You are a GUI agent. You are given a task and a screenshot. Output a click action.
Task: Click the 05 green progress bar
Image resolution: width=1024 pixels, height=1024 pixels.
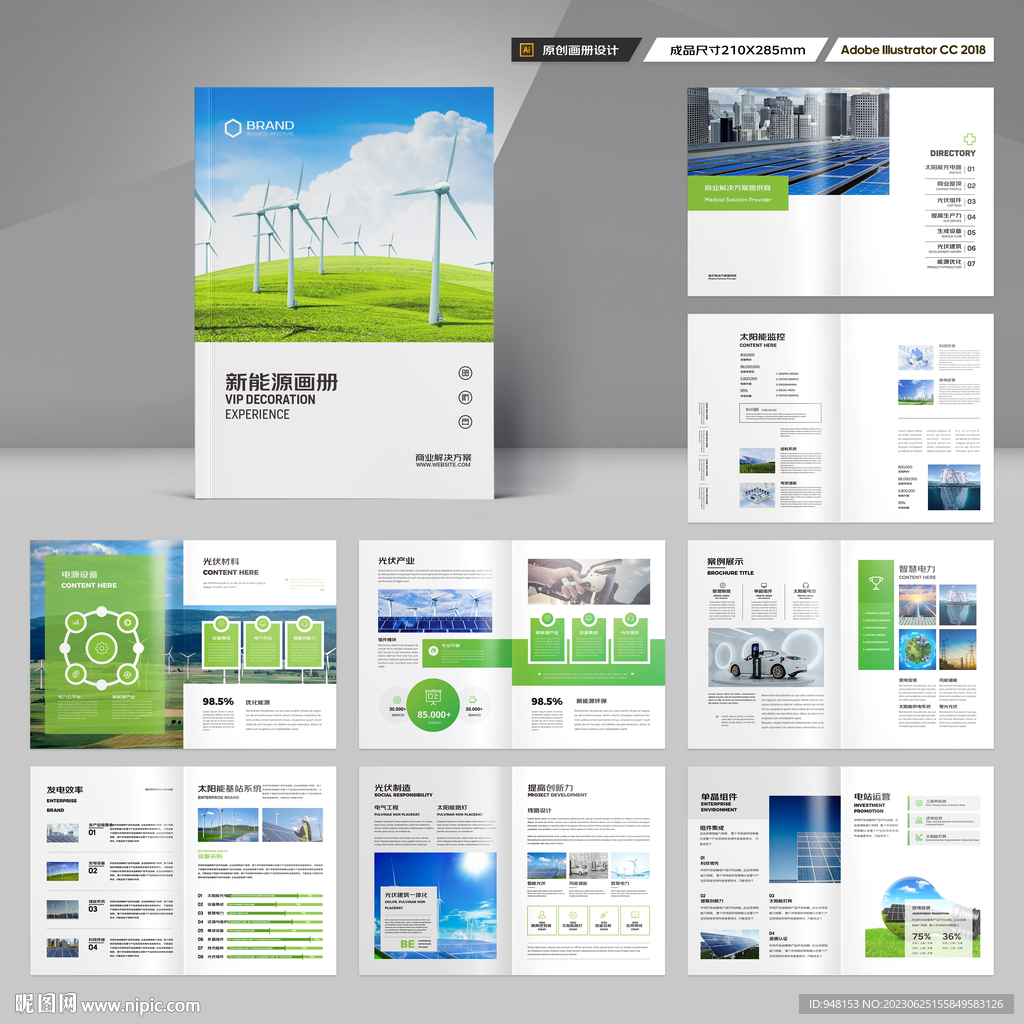(x=275, y=931)
